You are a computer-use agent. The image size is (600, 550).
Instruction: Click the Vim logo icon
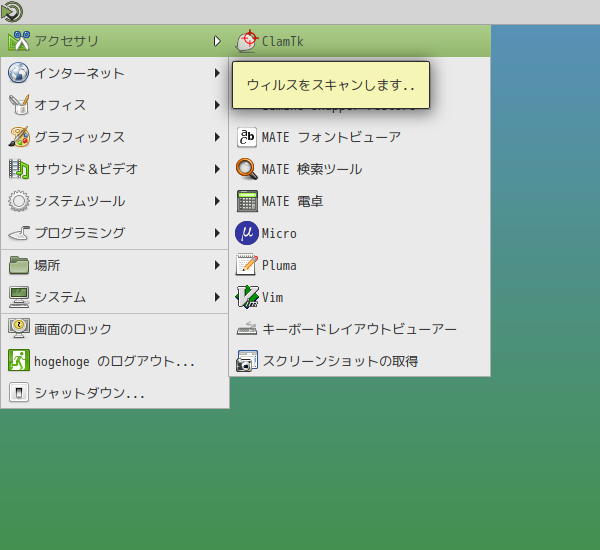(247, 297)
